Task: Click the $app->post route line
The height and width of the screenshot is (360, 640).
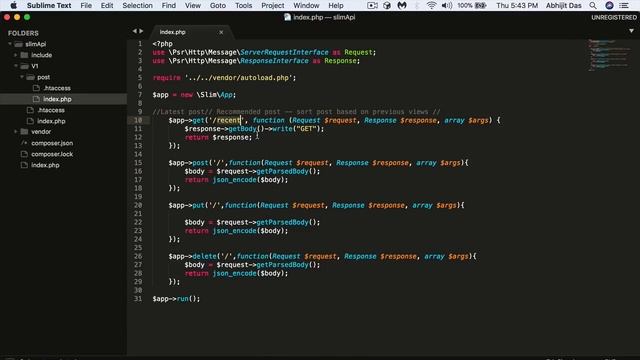Action: [318, 162]
